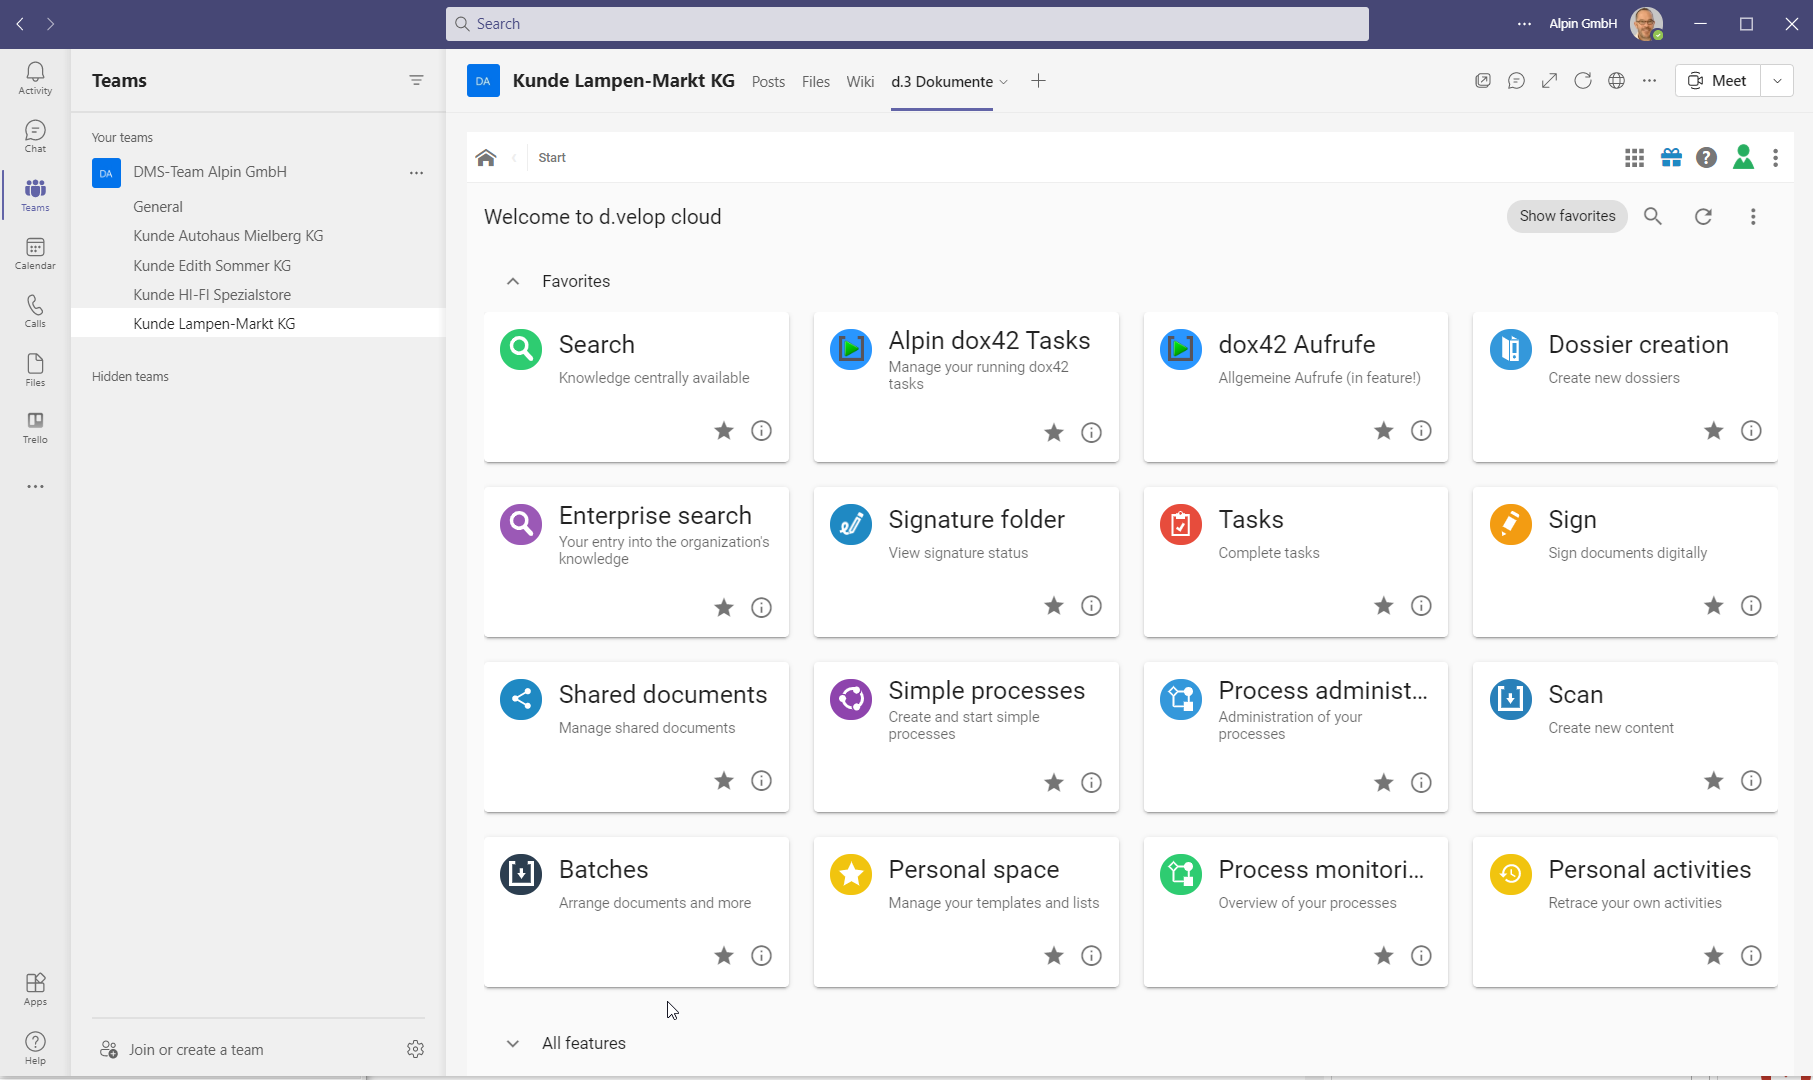1813x1080 pixels.
Task: Add a new tab with plus
Action: click(x=1038, y=81)
